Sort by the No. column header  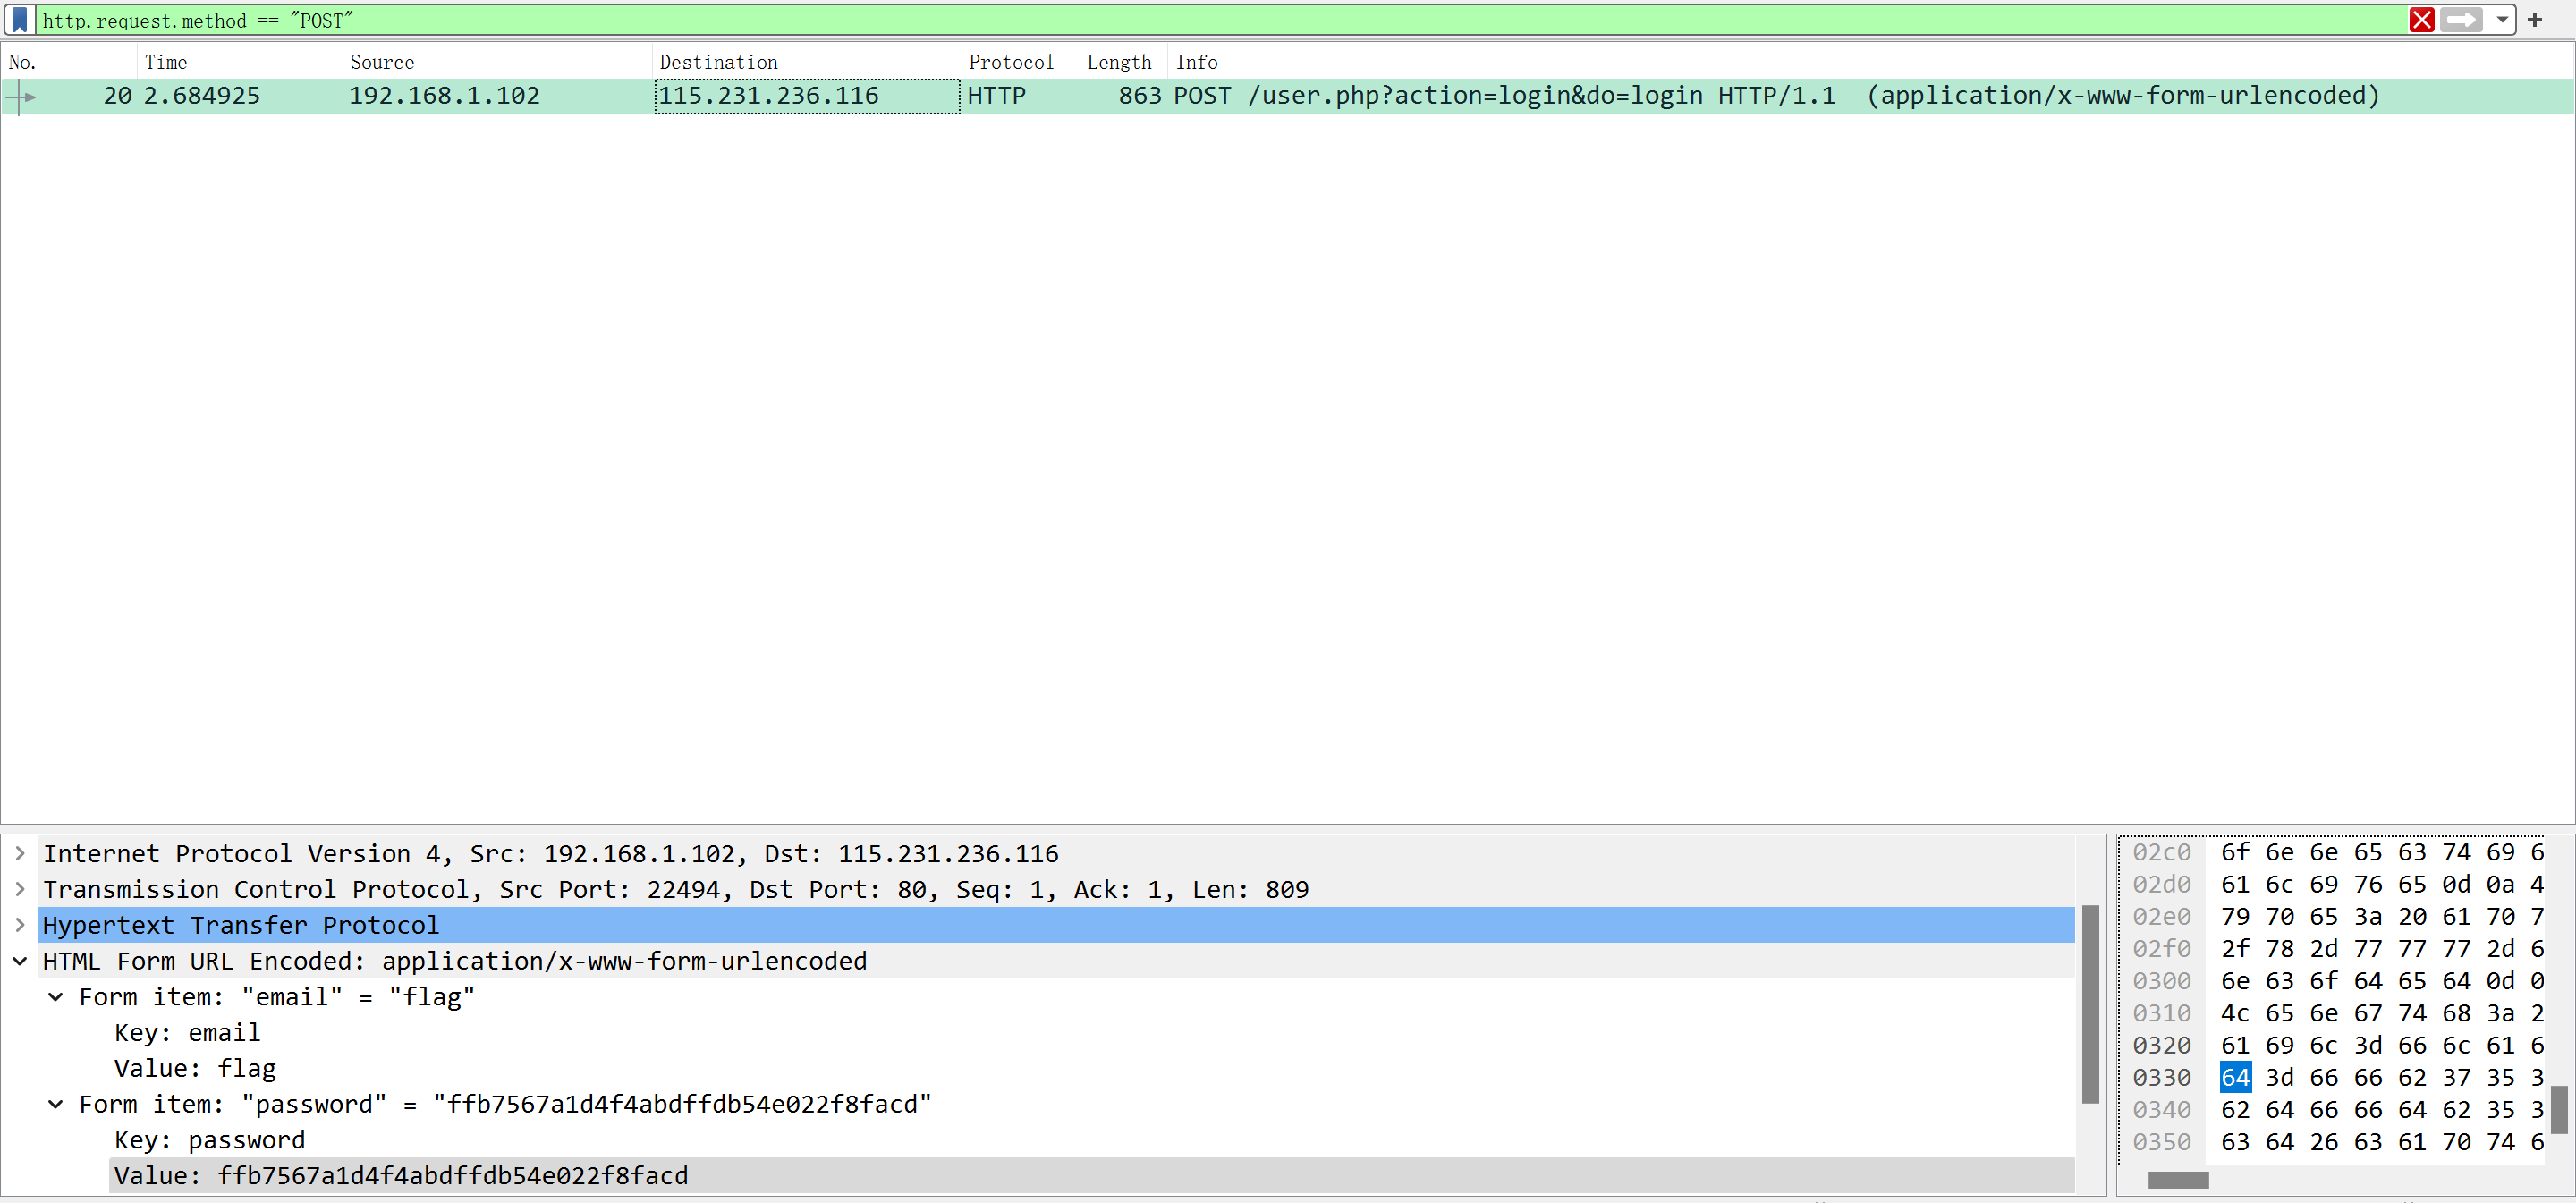pos(70,62)
